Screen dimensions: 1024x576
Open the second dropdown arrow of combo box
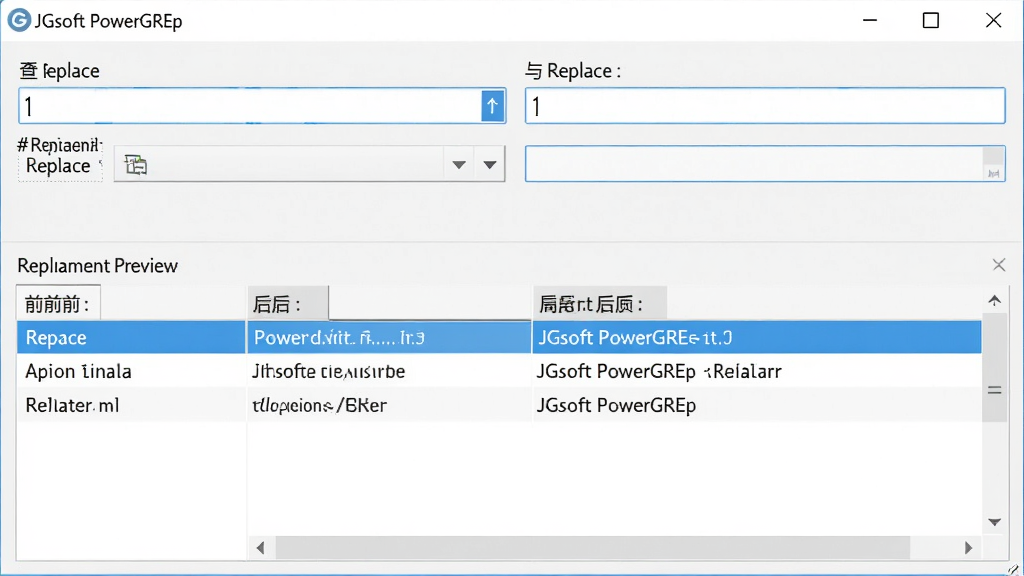tap(490, 165)
